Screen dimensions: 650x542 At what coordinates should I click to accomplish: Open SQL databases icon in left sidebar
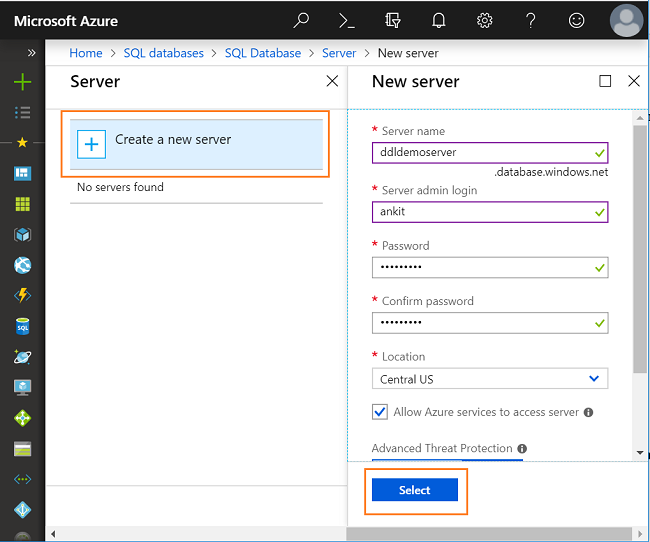coord(22,327)
